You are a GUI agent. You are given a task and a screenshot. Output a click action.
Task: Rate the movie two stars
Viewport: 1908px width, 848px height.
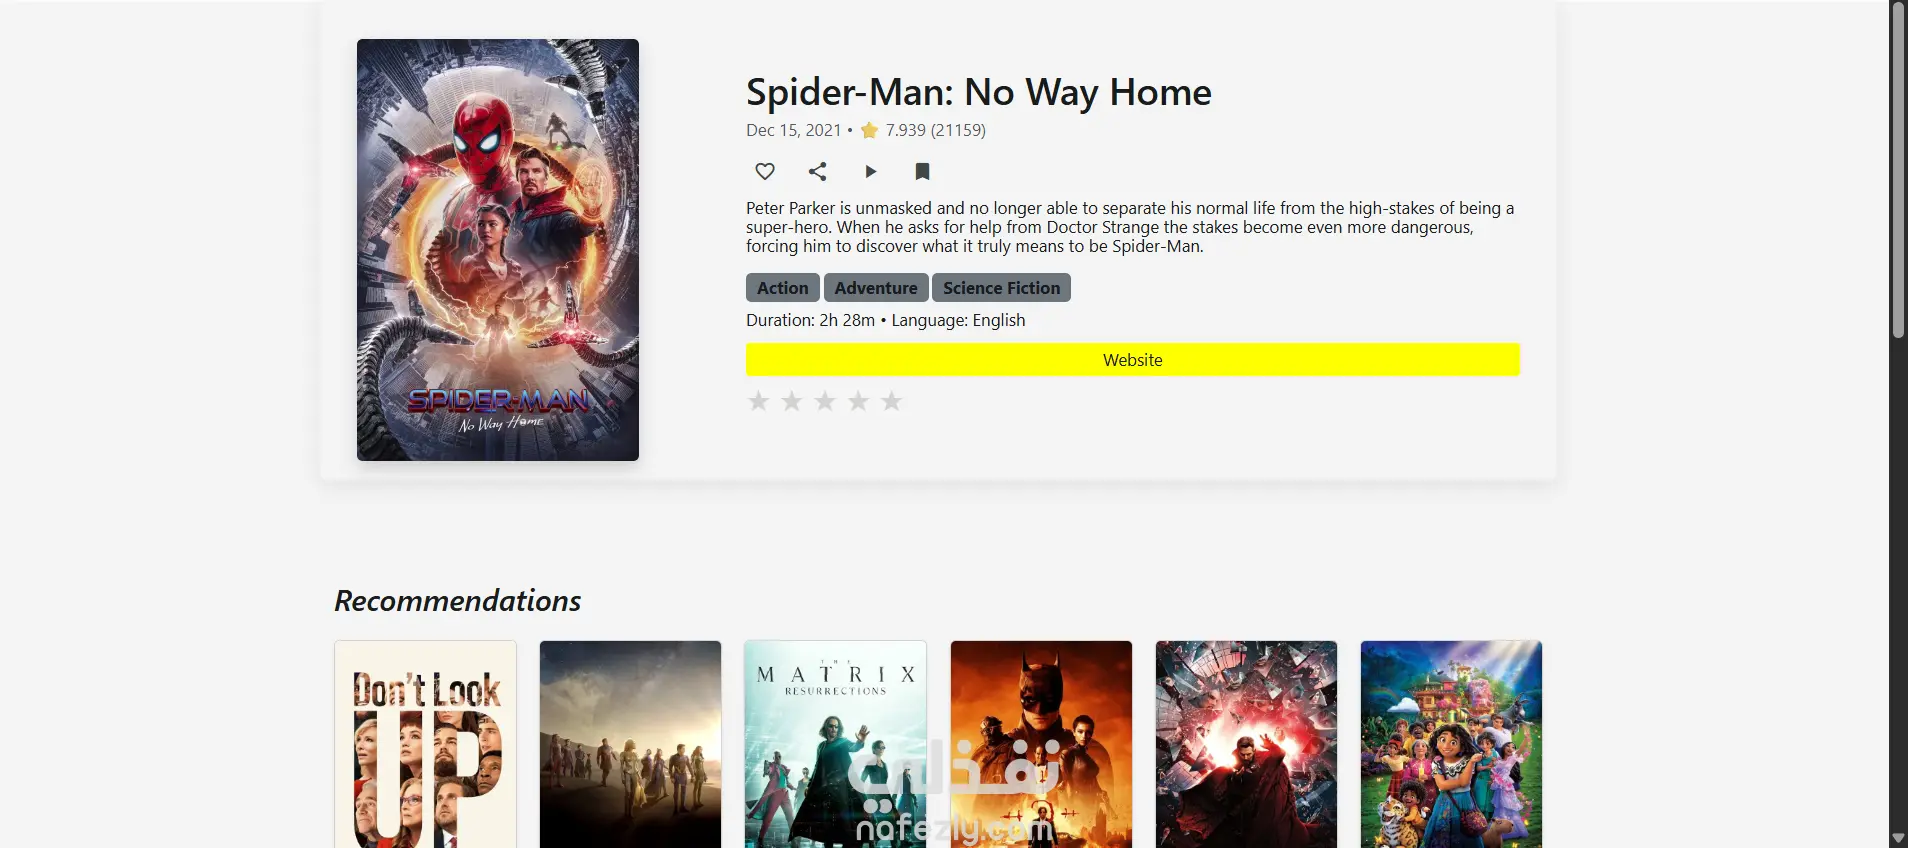coord(791,401)
